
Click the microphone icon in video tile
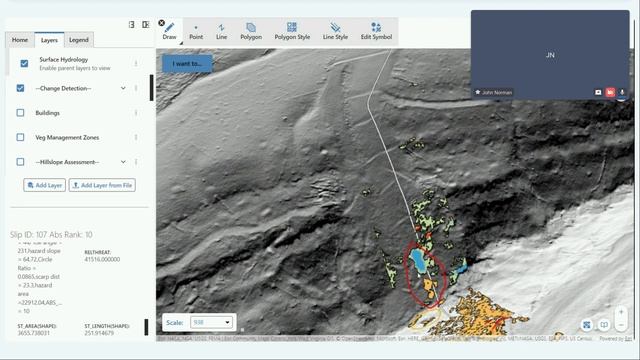pyautogui.click(x=622, y=92)
